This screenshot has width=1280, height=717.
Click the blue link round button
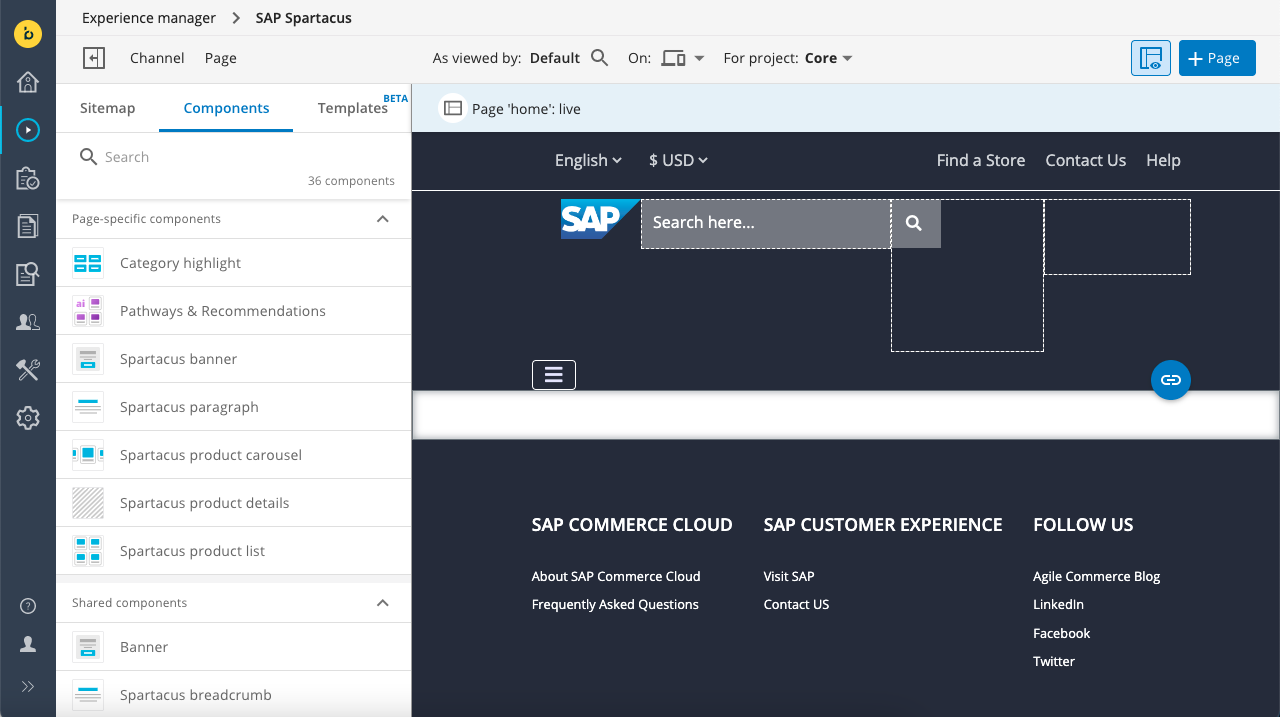coord(1171,380)
